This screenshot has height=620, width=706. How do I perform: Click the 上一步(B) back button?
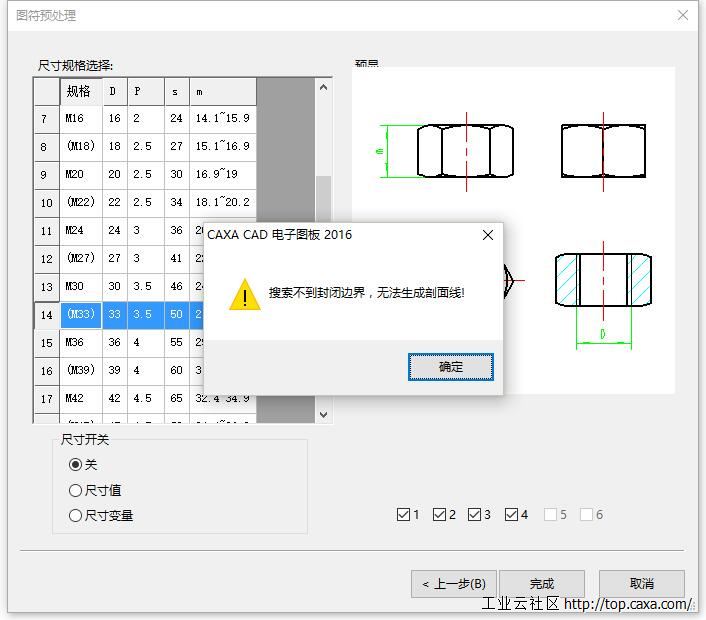(453, 584)
